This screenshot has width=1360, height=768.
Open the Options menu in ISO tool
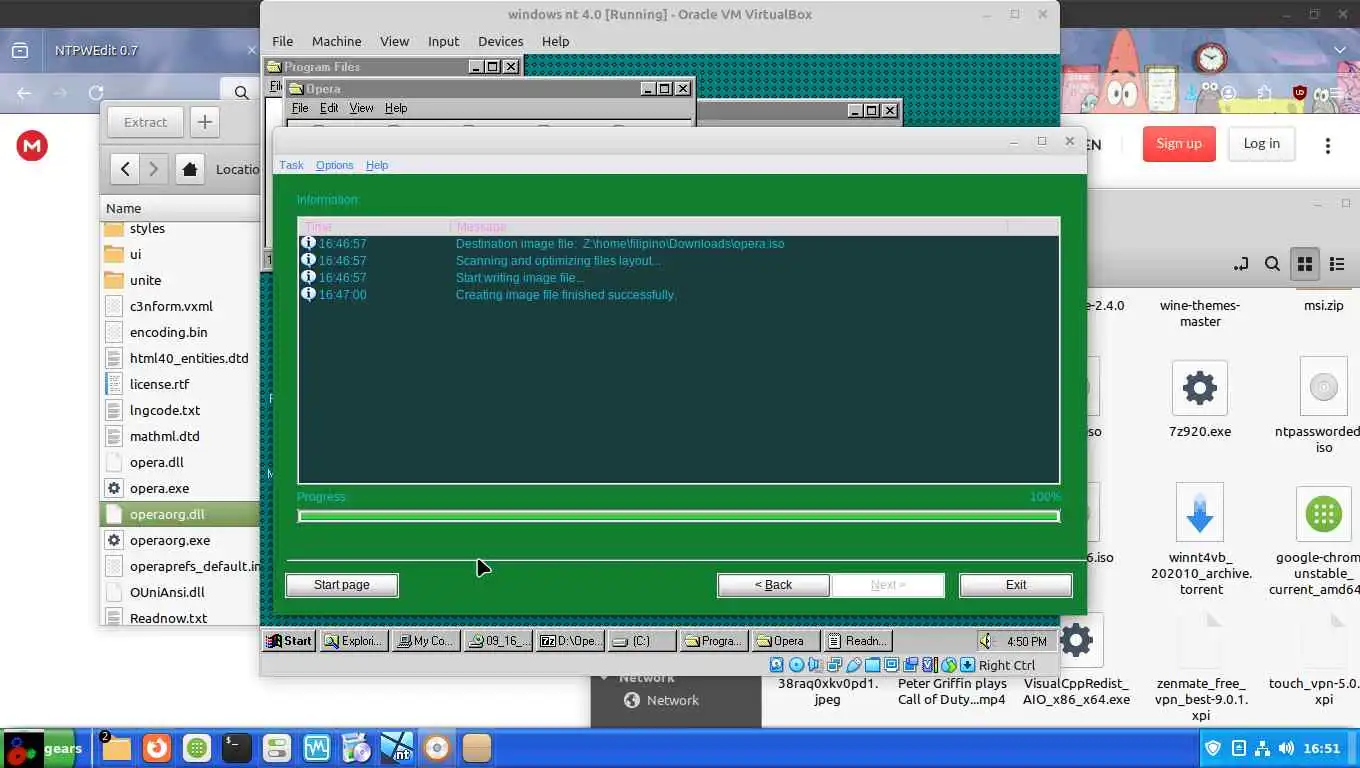[334, 165]
